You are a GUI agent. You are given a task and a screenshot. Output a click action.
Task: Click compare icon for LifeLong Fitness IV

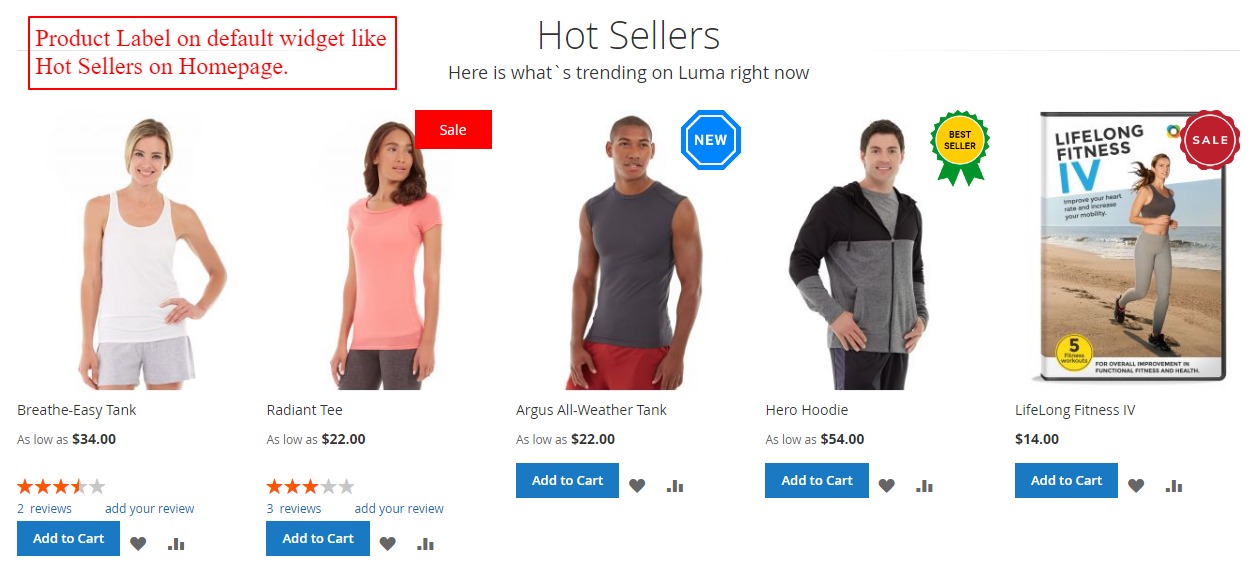tap(1174, 486)
